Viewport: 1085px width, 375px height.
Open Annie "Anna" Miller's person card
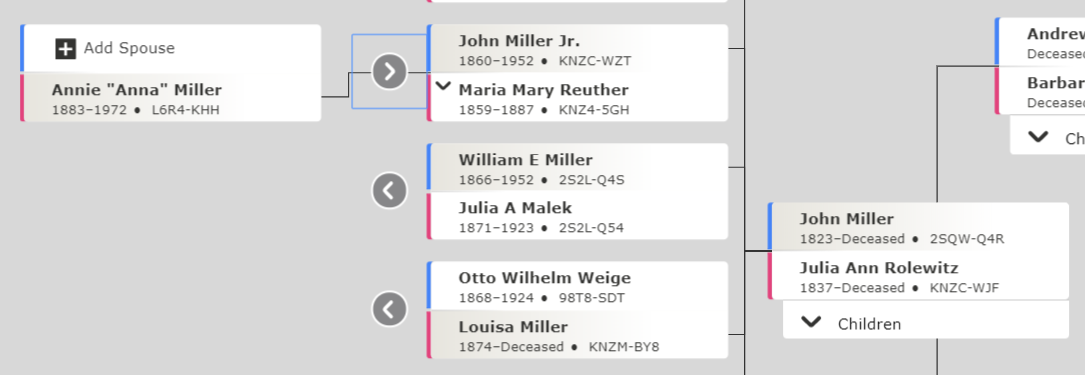[171, 98]
